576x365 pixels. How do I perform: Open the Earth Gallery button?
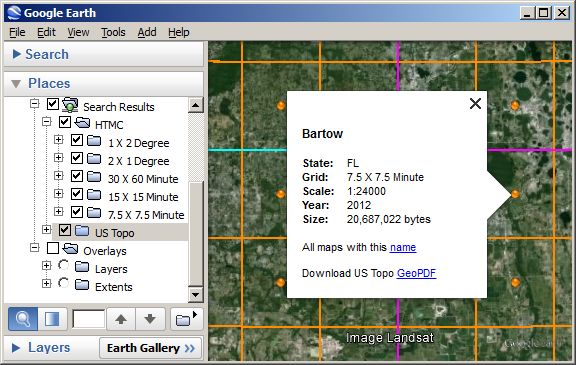(x=151, y=348)
